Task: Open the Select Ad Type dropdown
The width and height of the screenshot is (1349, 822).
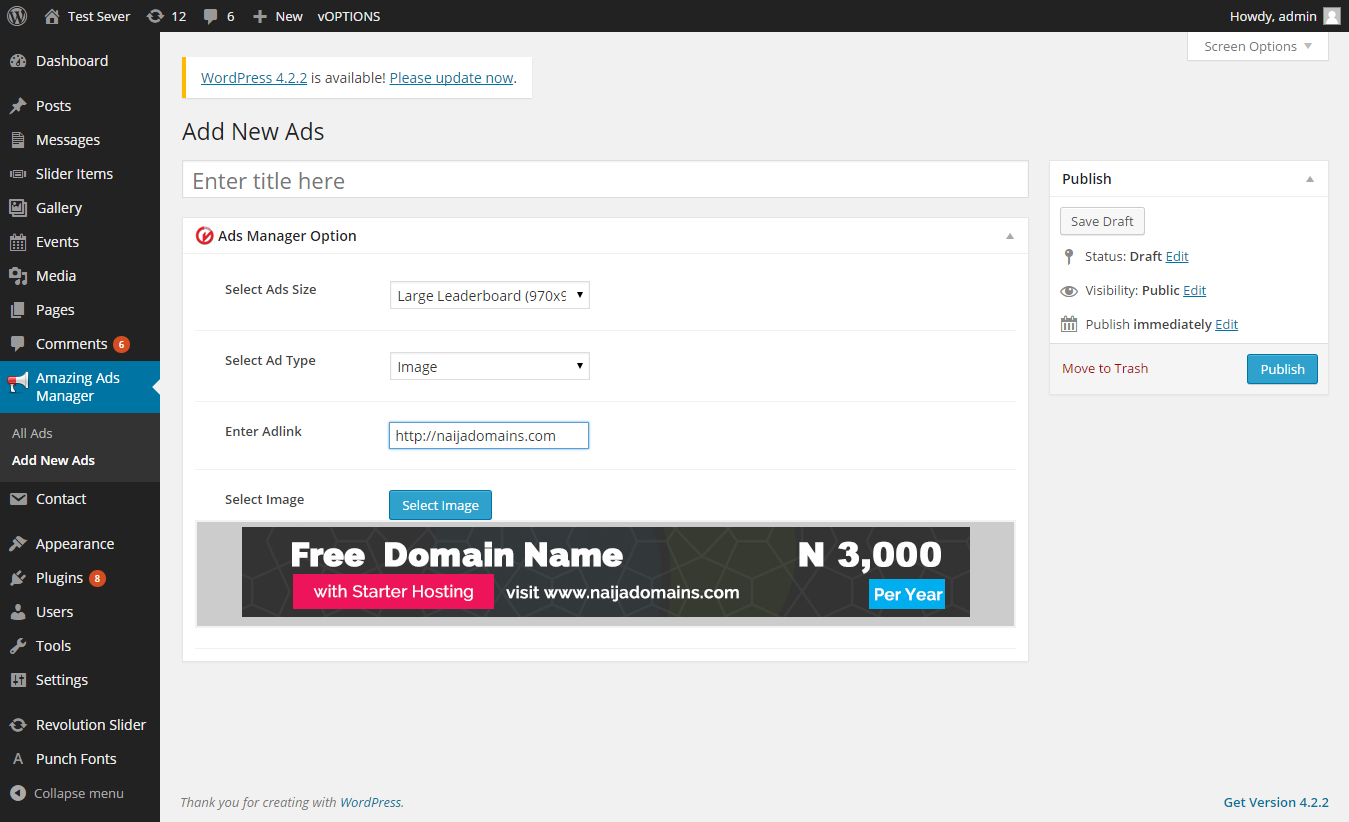Action: 489,367
